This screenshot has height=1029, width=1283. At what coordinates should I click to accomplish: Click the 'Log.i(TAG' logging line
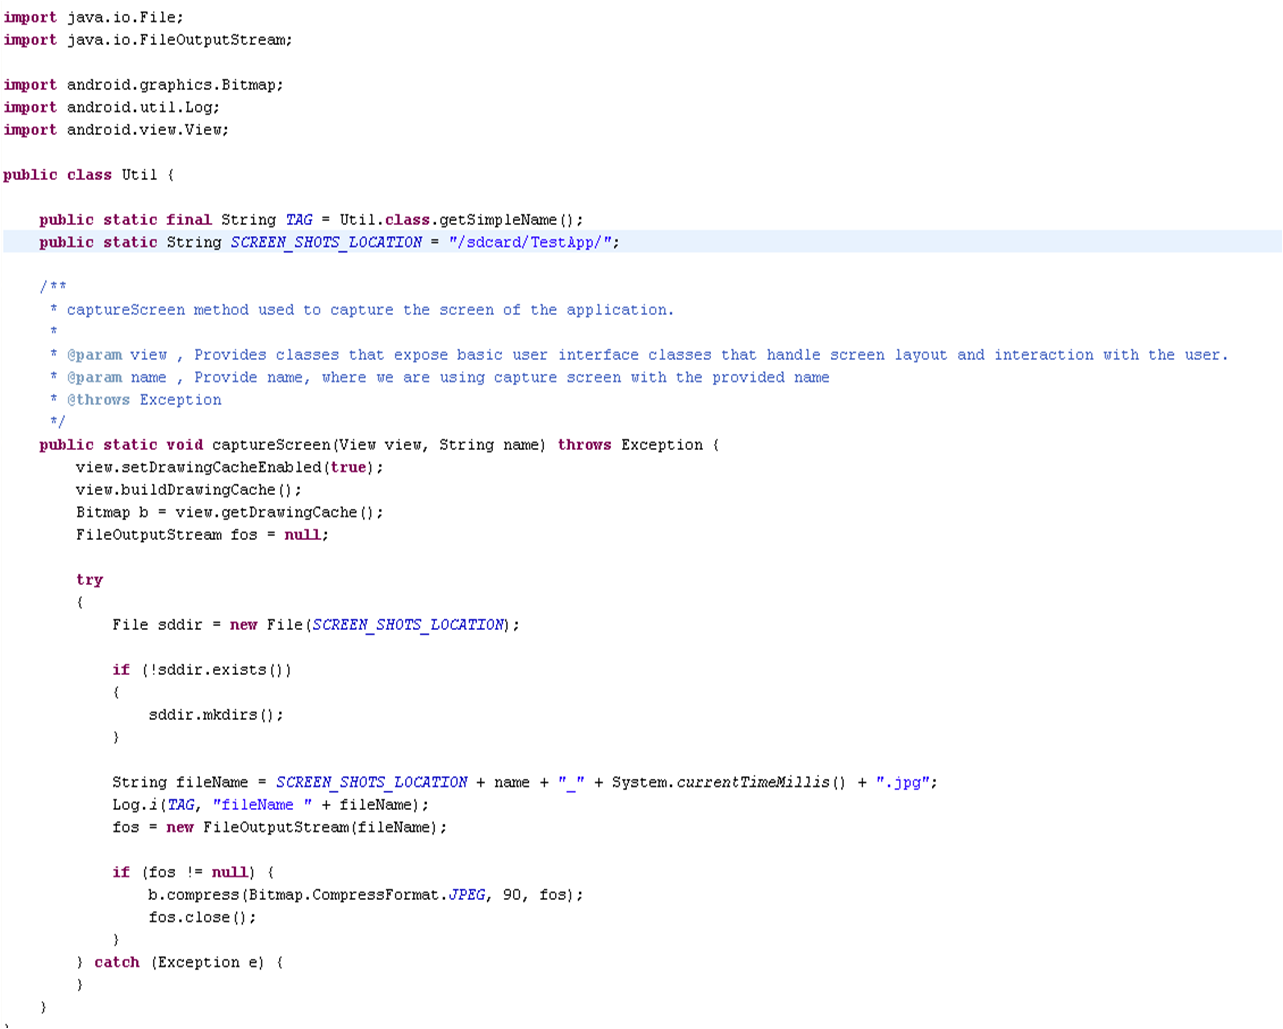coord(270,805)
